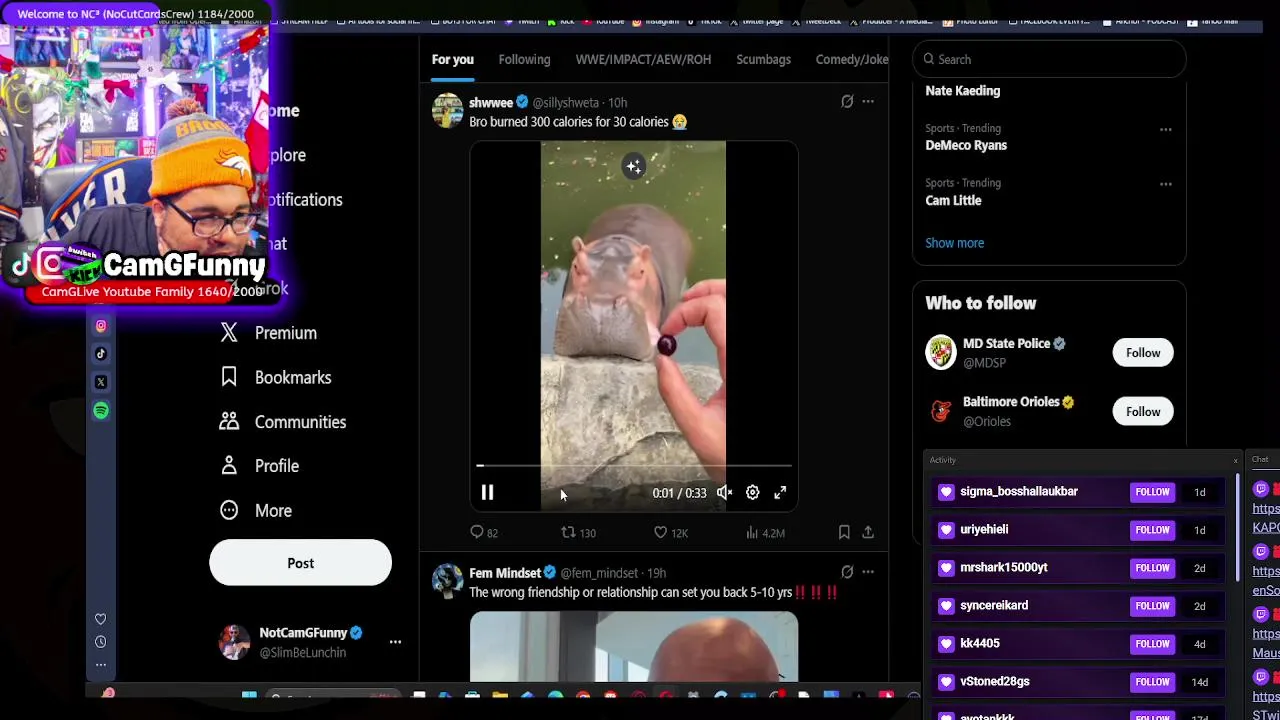Open Grok icon on shwwee's post
This screenshot has width=1280, height=720.
click(847, 102)
